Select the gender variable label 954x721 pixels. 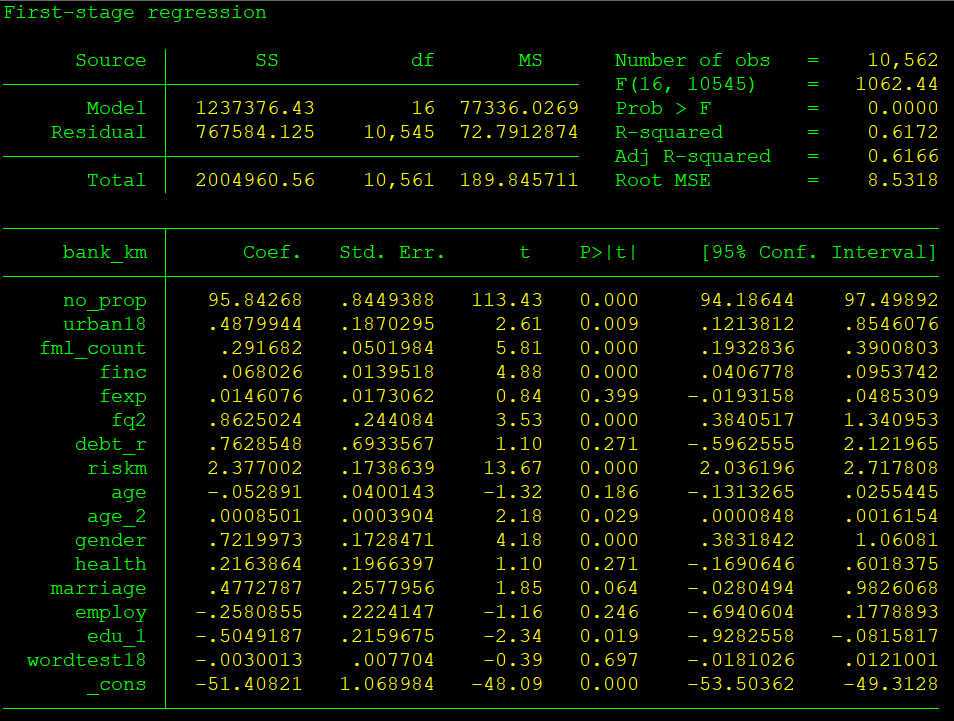click(x=111, y=541)
